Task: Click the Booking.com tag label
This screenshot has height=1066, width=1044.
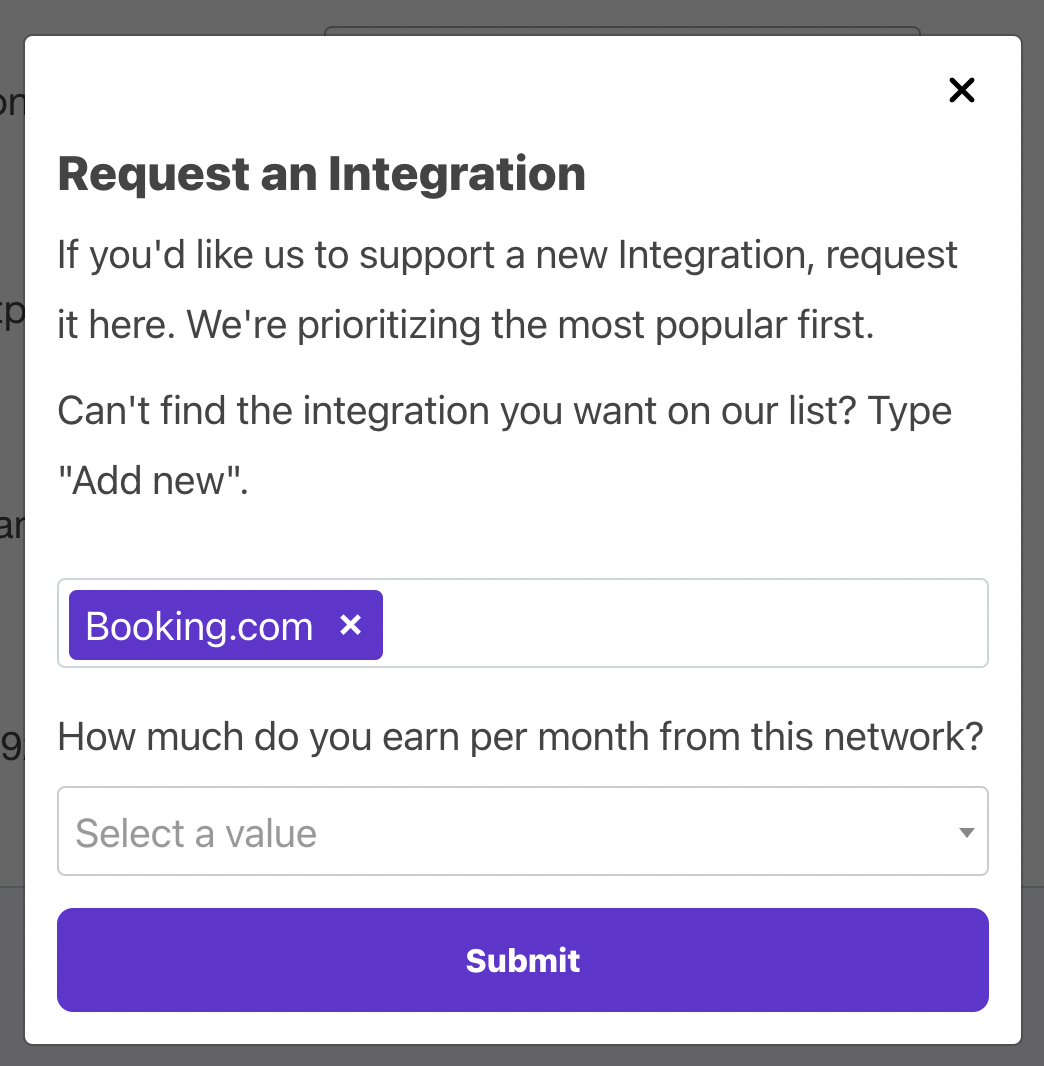Action: (198, 625)
